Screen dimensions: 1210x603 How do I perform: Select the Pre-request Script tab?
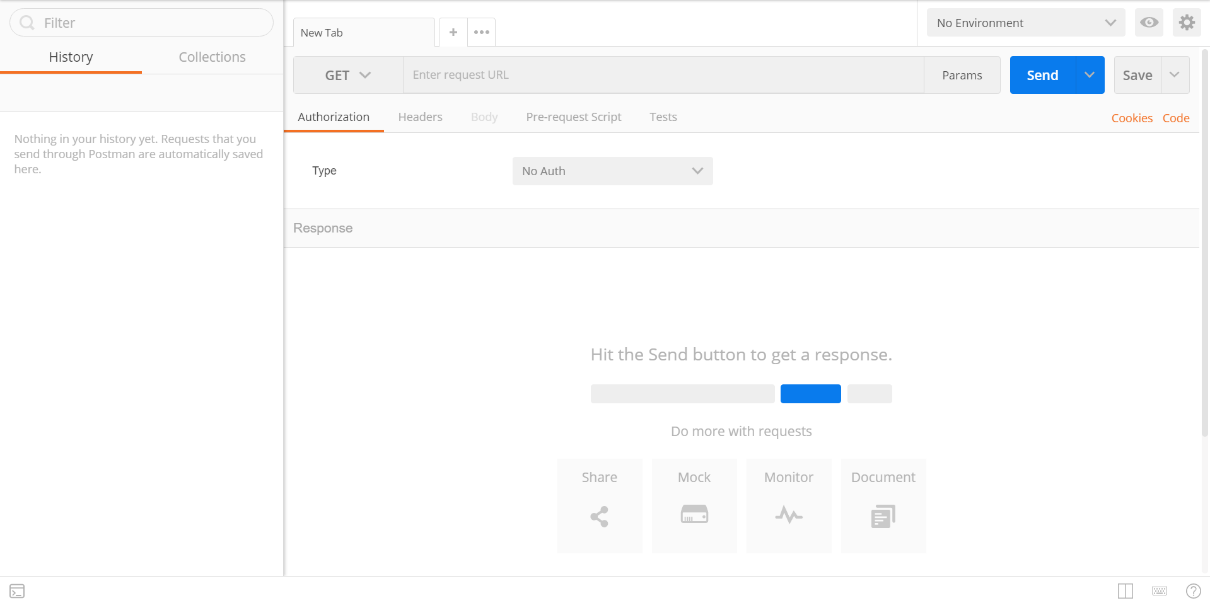click(x=574, y=117)
